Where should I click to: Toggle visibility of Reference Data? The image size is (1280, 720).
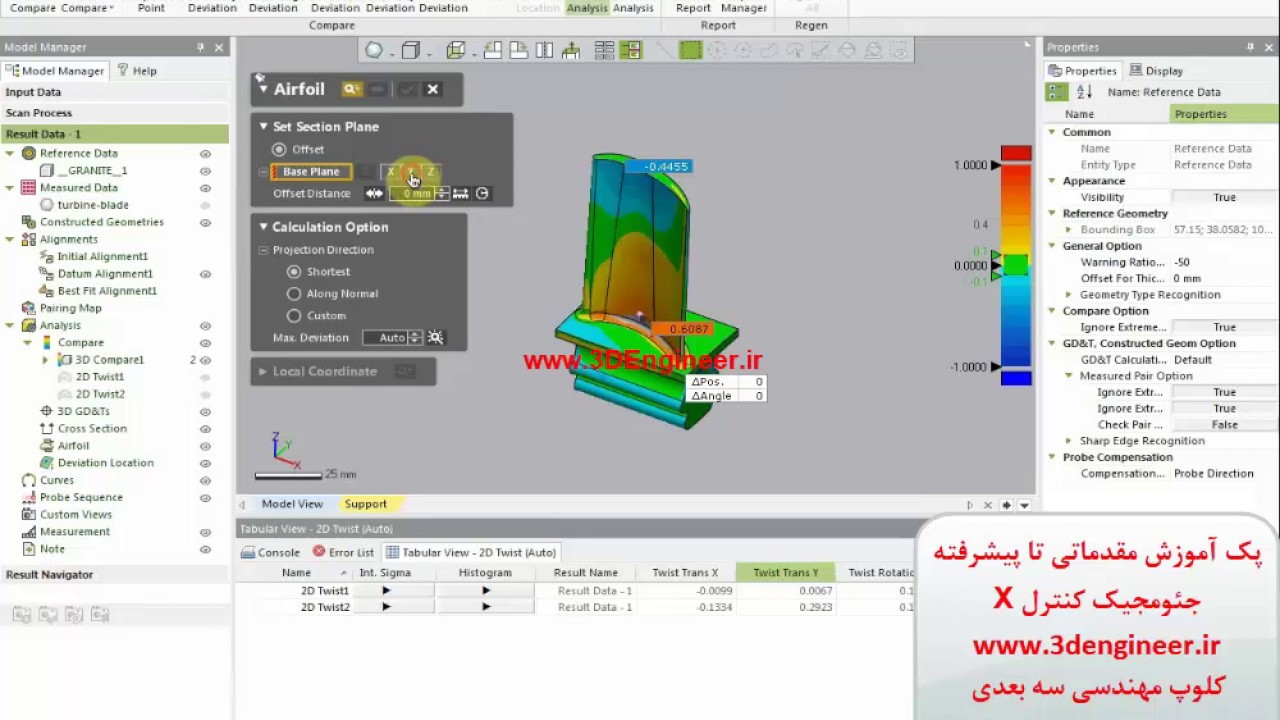[x=205, y=154]
